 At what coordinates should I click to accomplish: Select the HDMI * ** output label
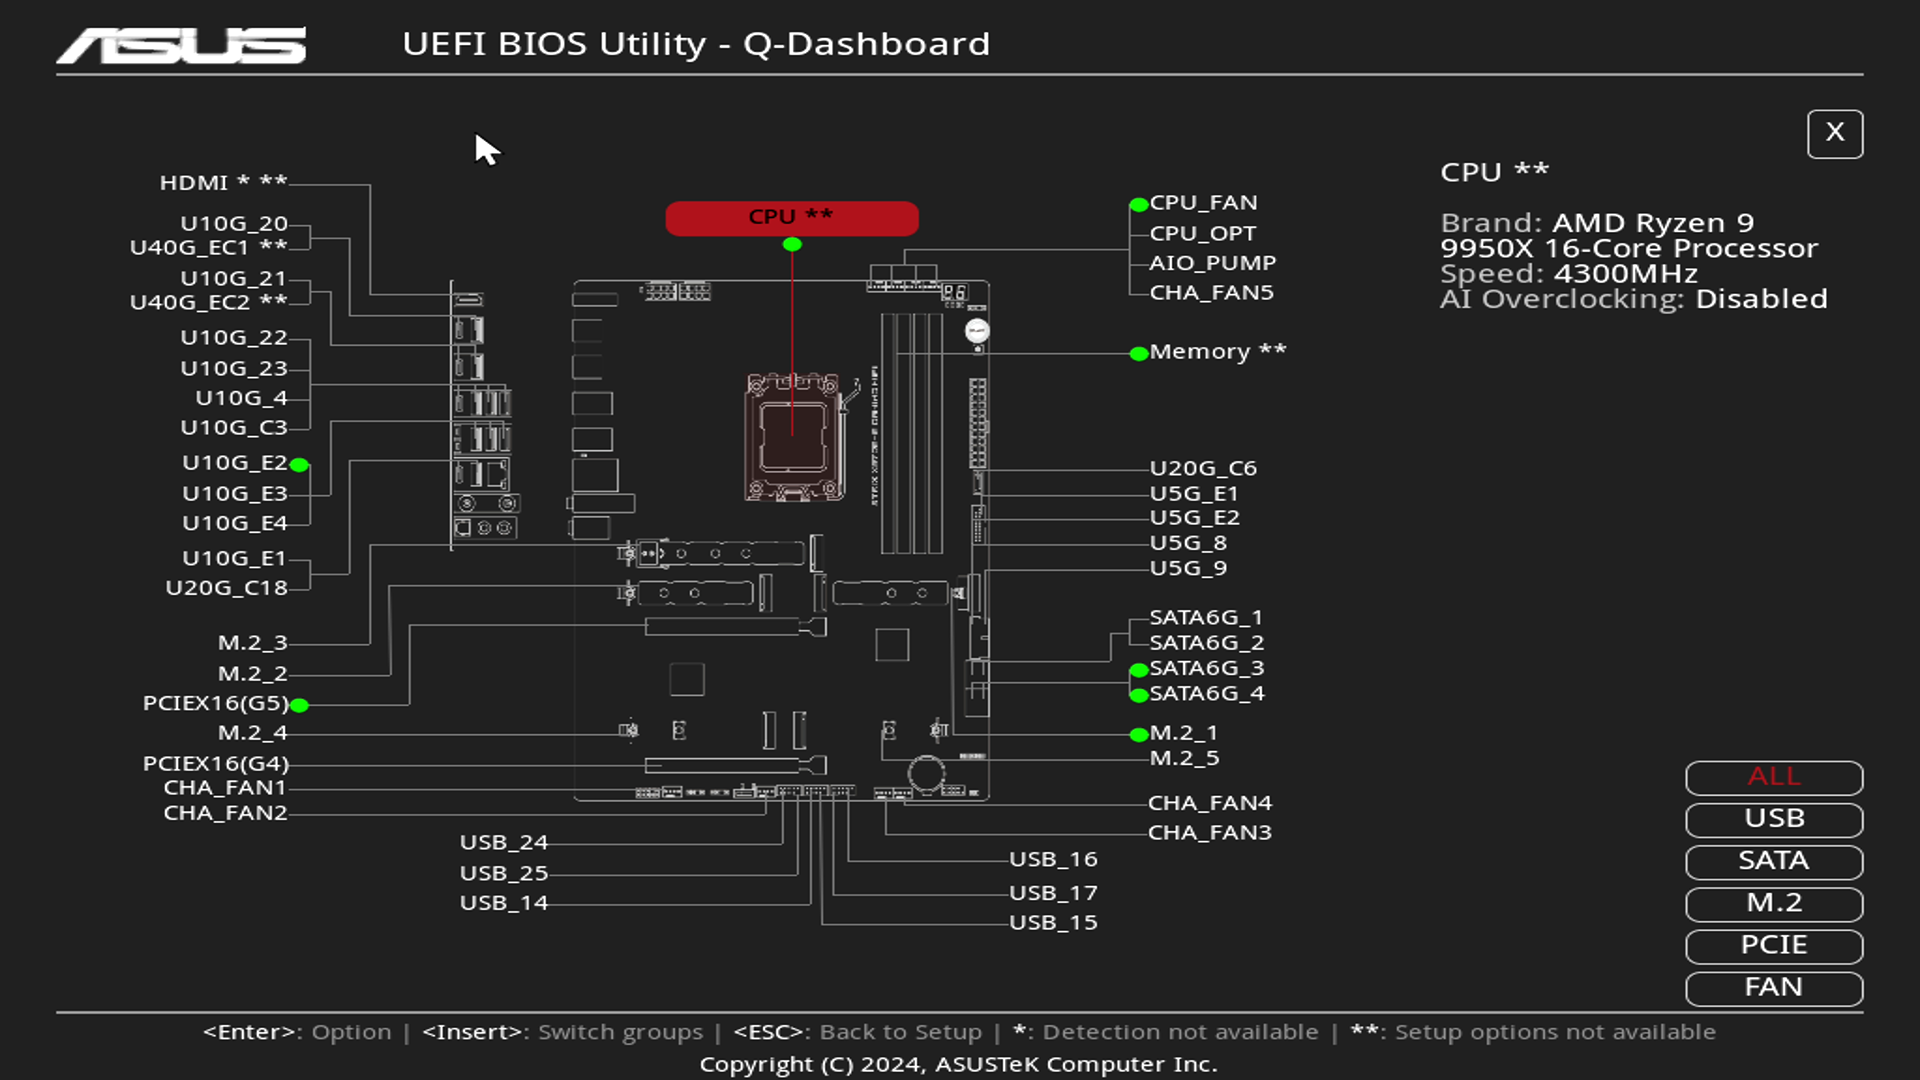coord(222,182)
